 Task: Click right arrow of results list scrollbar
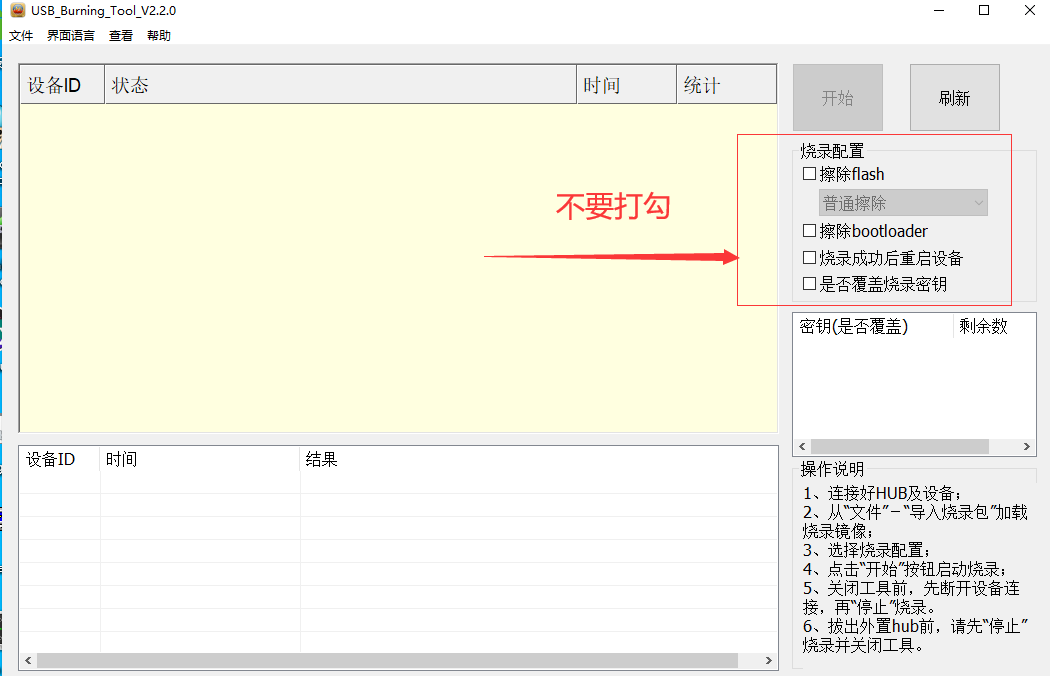(x=769, y=661)
